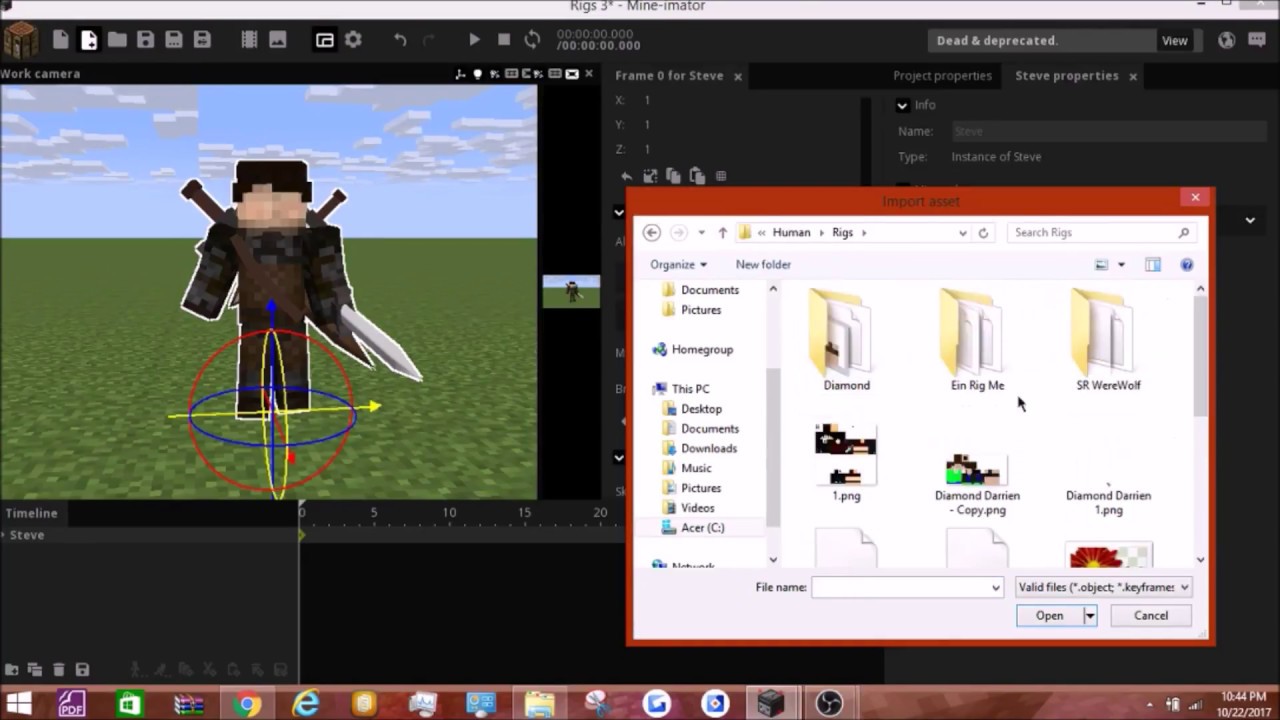Open the Mine-imator workbench logo menu
This screenshot has height=720, width=1280.
pos(20,40)
